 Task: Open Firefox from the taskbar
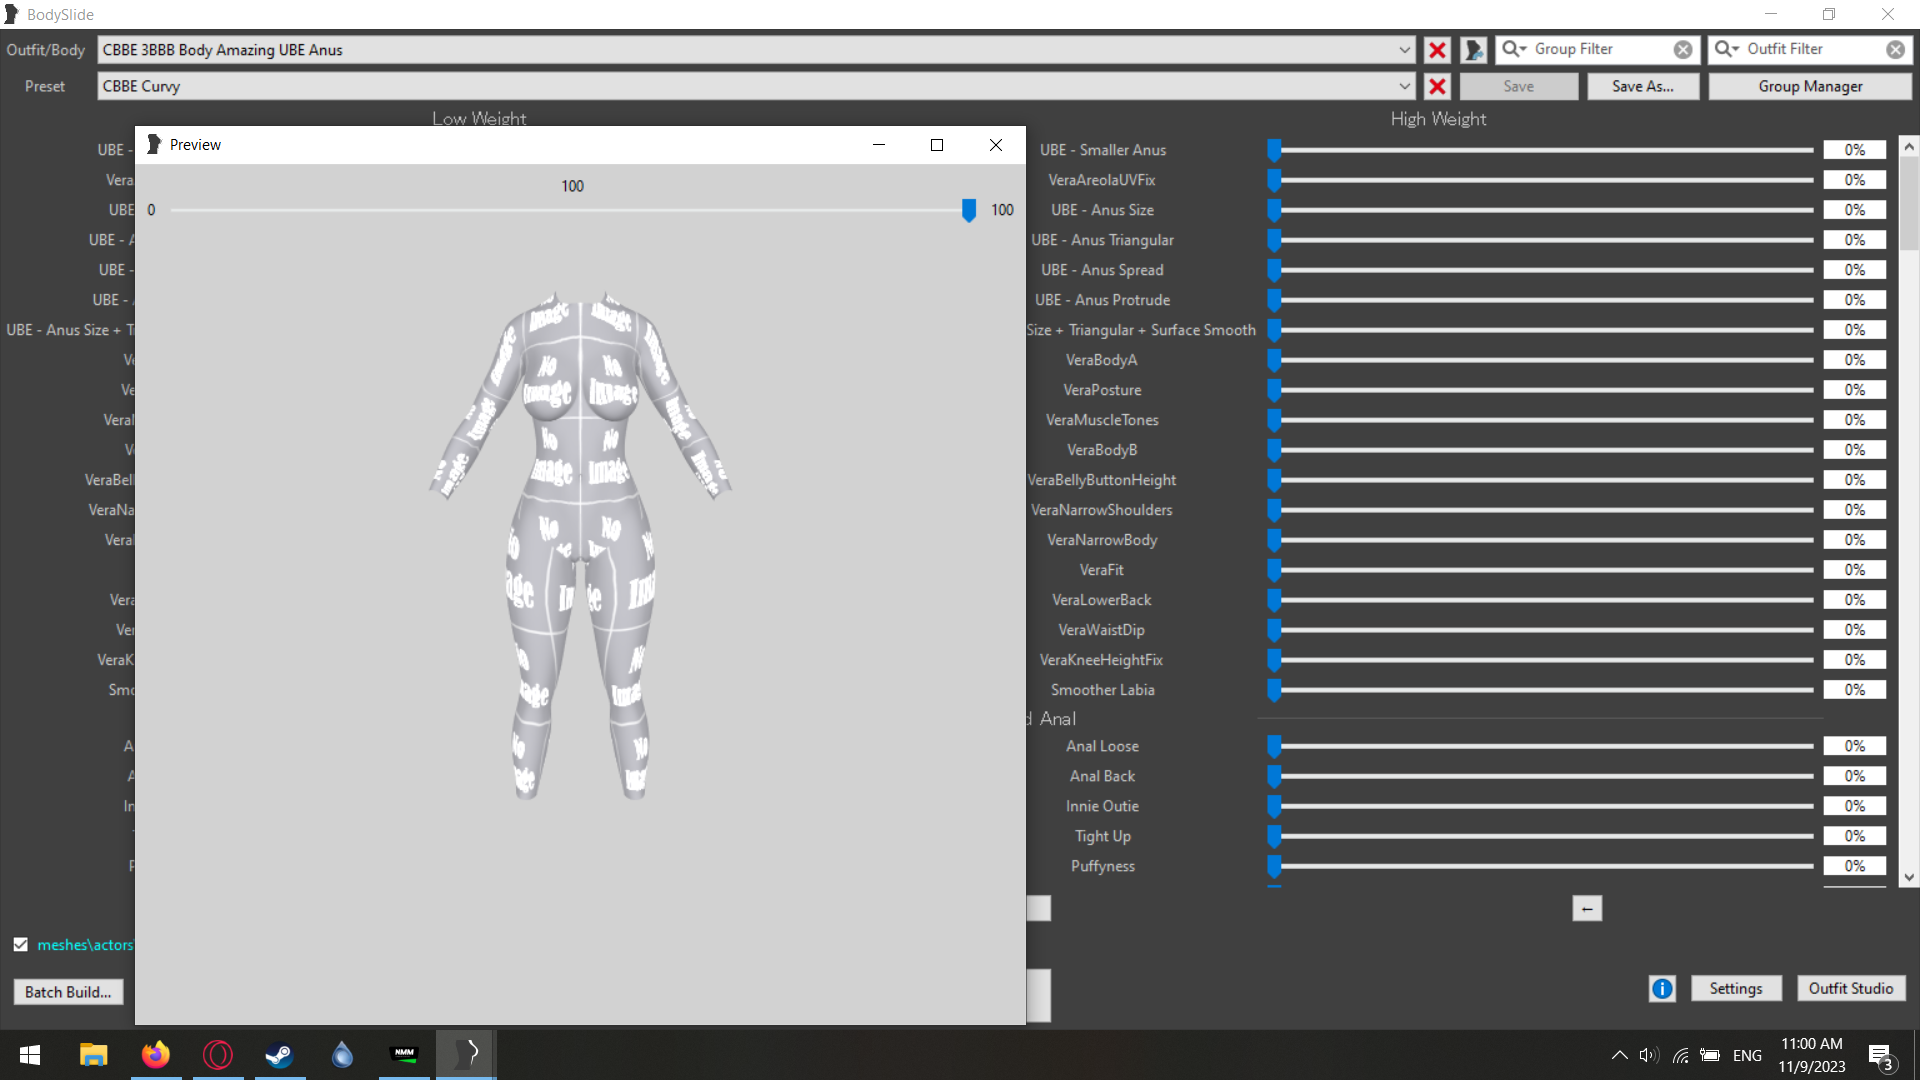point(155,1054)
